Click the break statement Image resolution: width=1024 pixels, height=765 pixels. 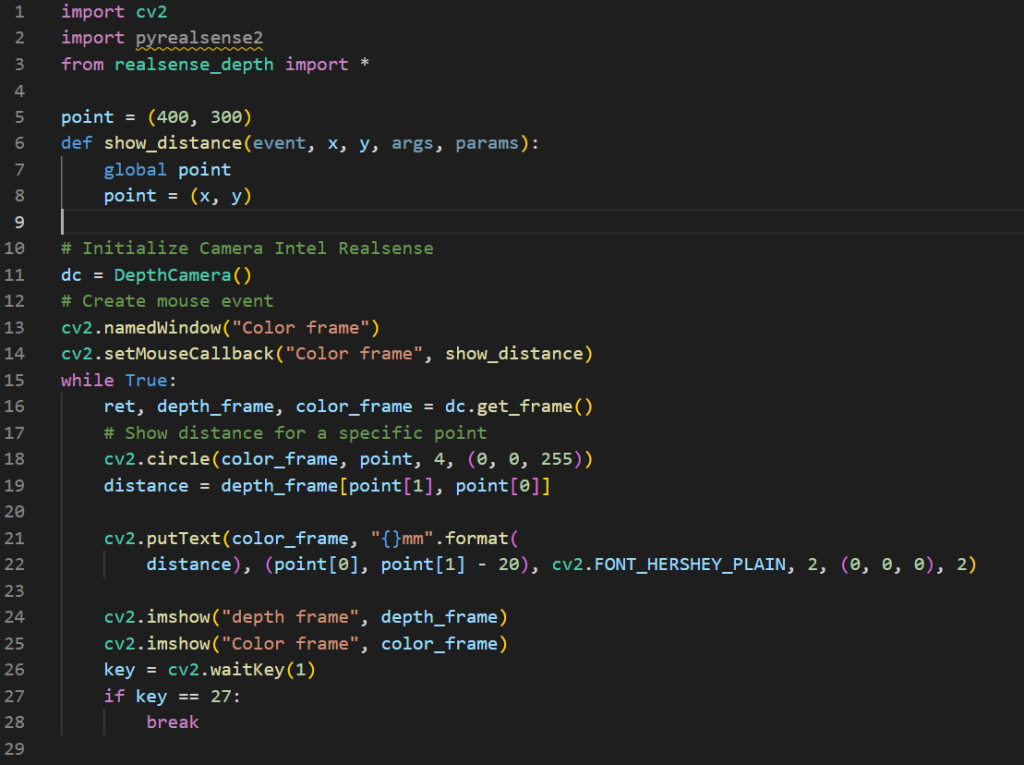coord(172,722)
